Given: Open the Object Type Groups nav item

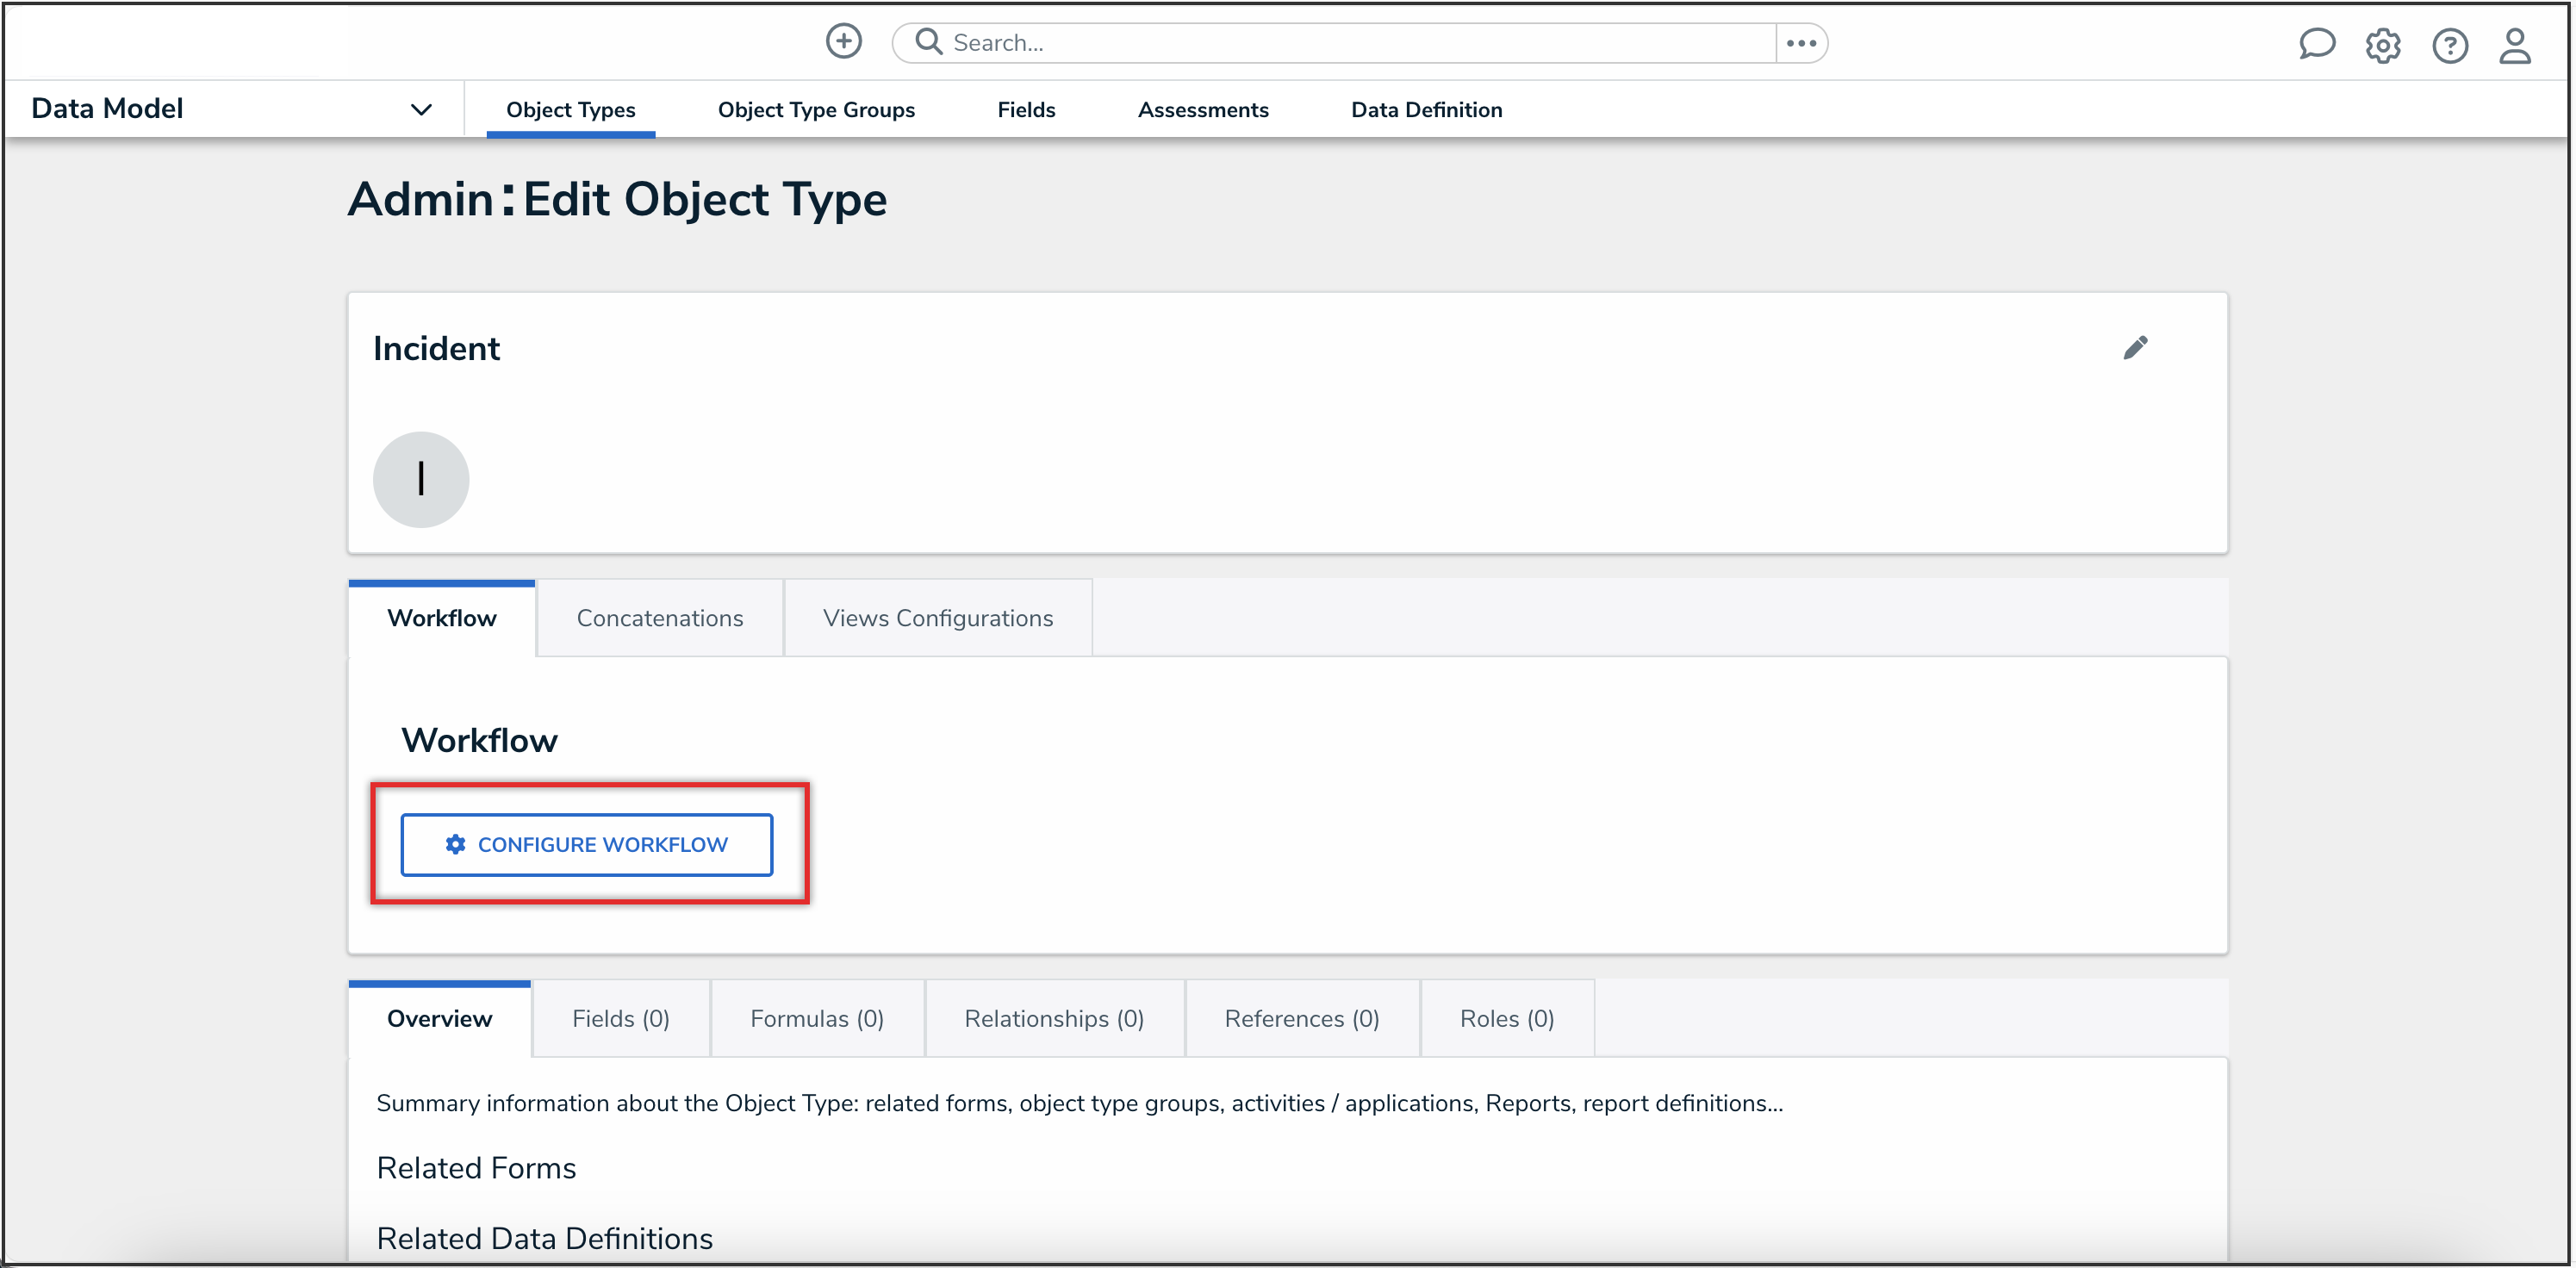Looking at the screenshot, I should (816, 109).
